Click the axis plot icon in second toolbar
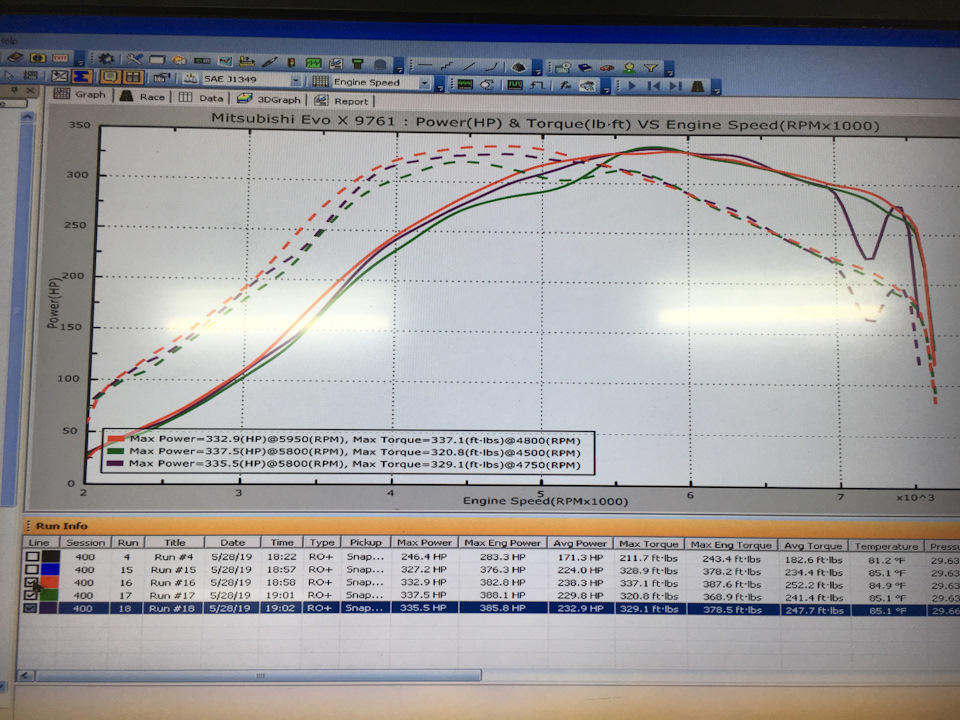 (x=59, y=76)
